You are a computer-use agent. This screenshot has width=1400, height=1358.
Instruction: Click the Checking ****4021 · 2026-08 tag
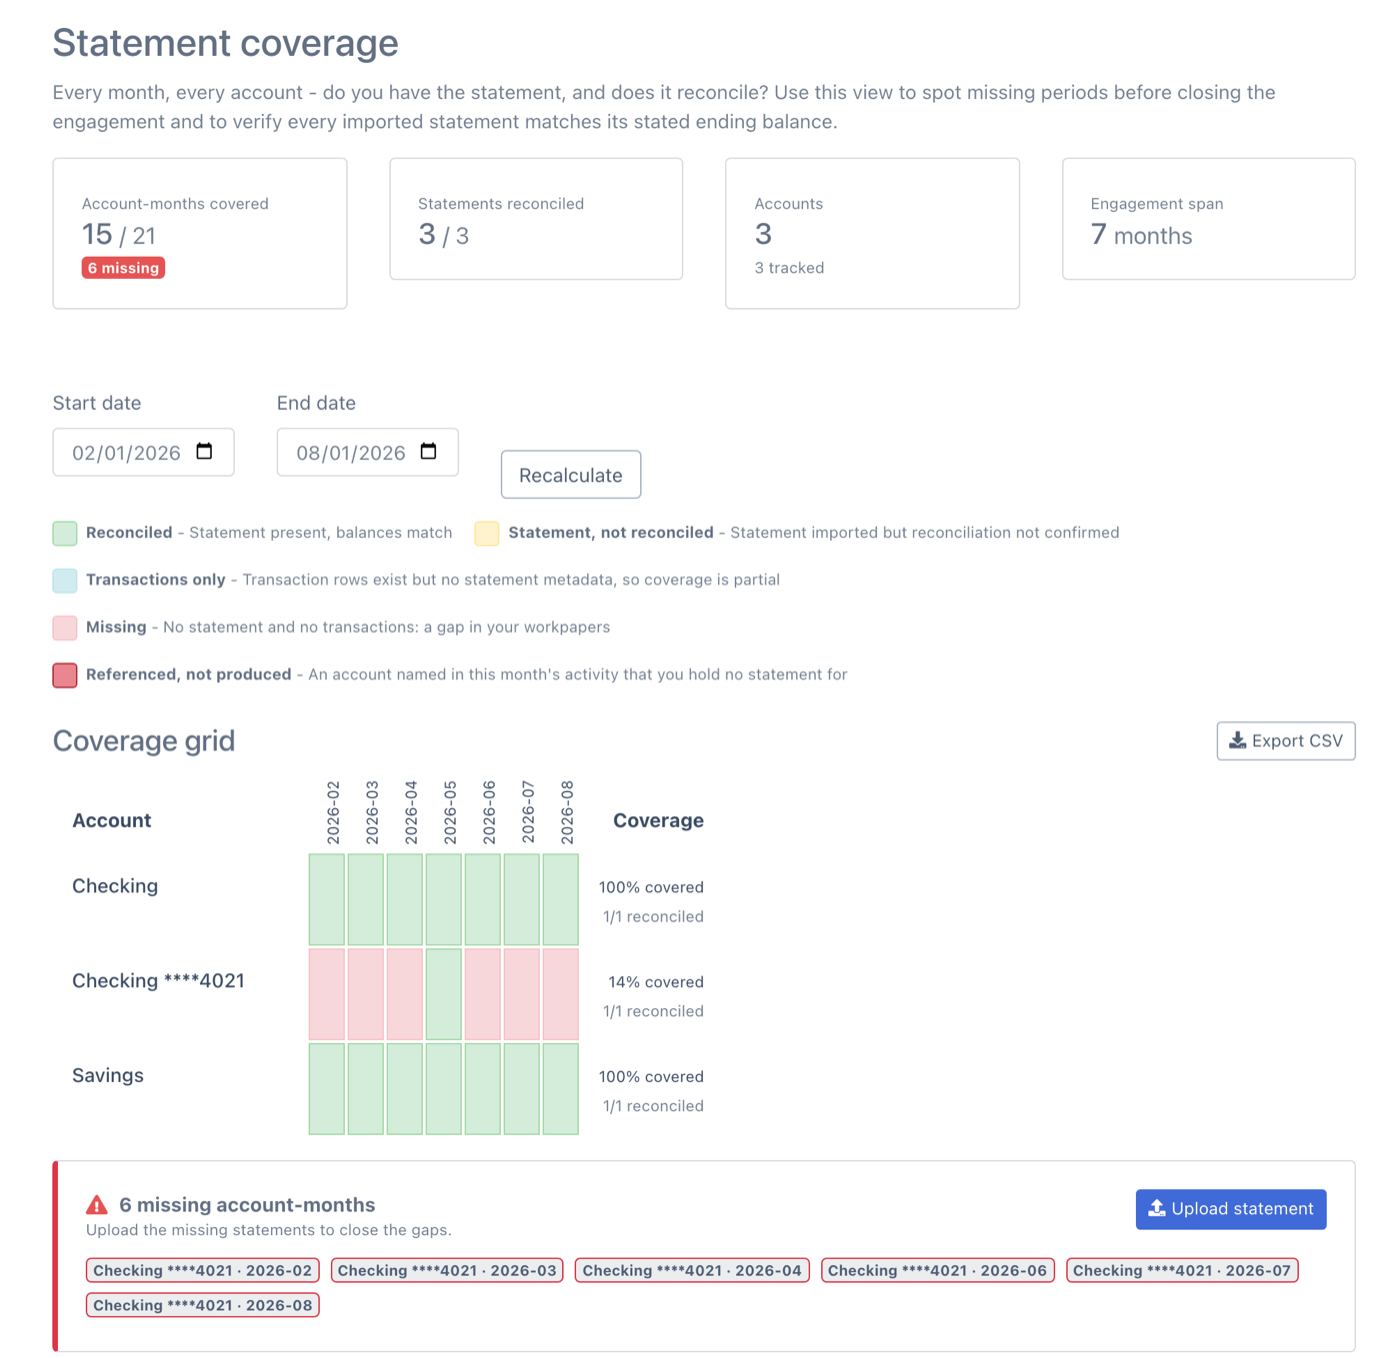tap(203, 1305)
